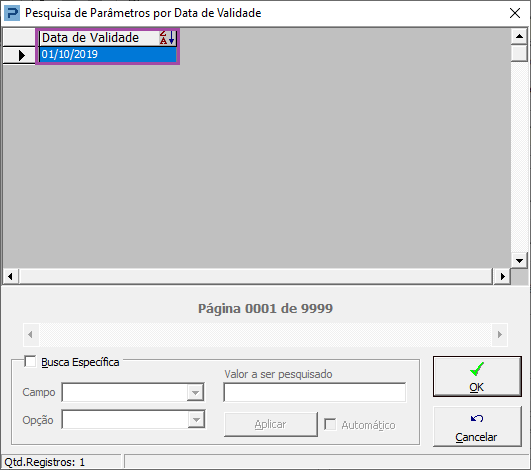Image resolution: width=532 pixels, height=471 pixels.
Task: Click the Cancelar button
Action: 477,427
